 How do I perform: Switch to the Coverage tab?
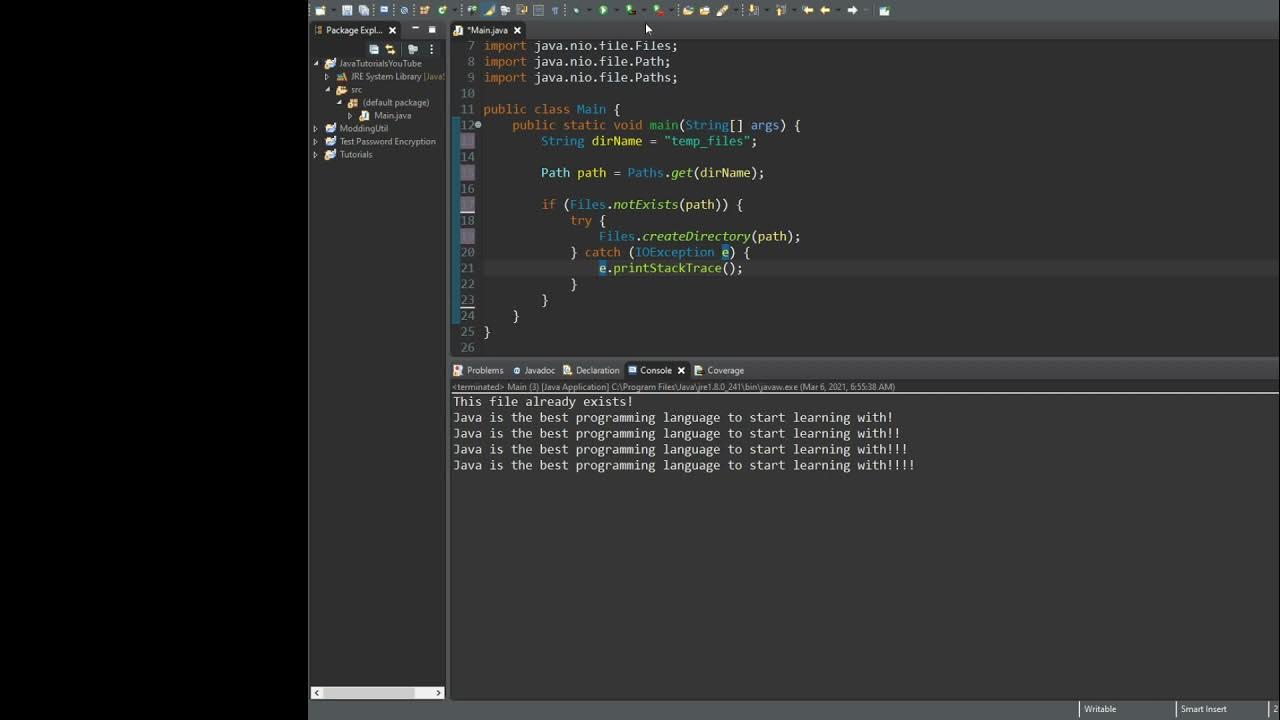719,370
